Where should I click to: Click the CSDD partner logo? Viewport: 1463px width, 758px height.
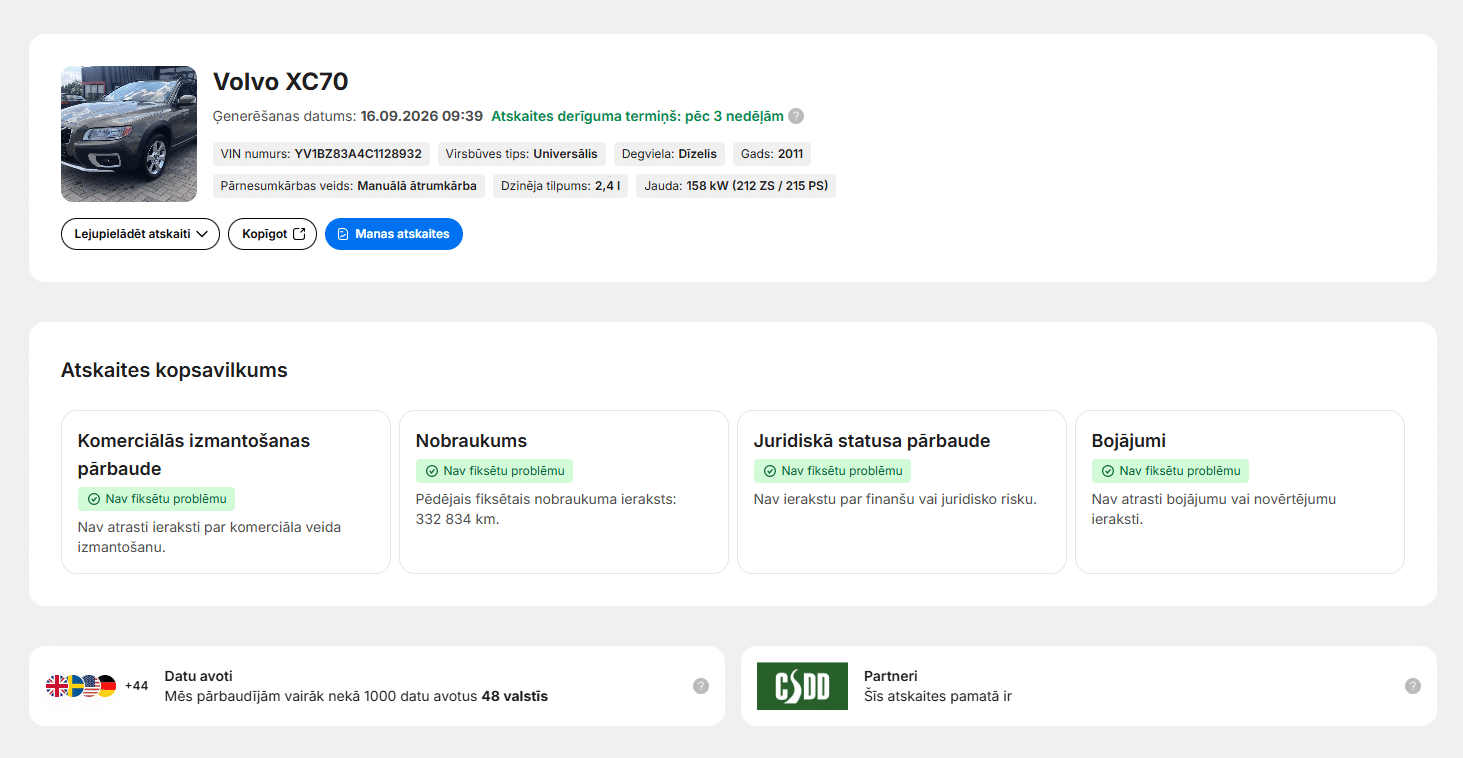click(802, 686)
